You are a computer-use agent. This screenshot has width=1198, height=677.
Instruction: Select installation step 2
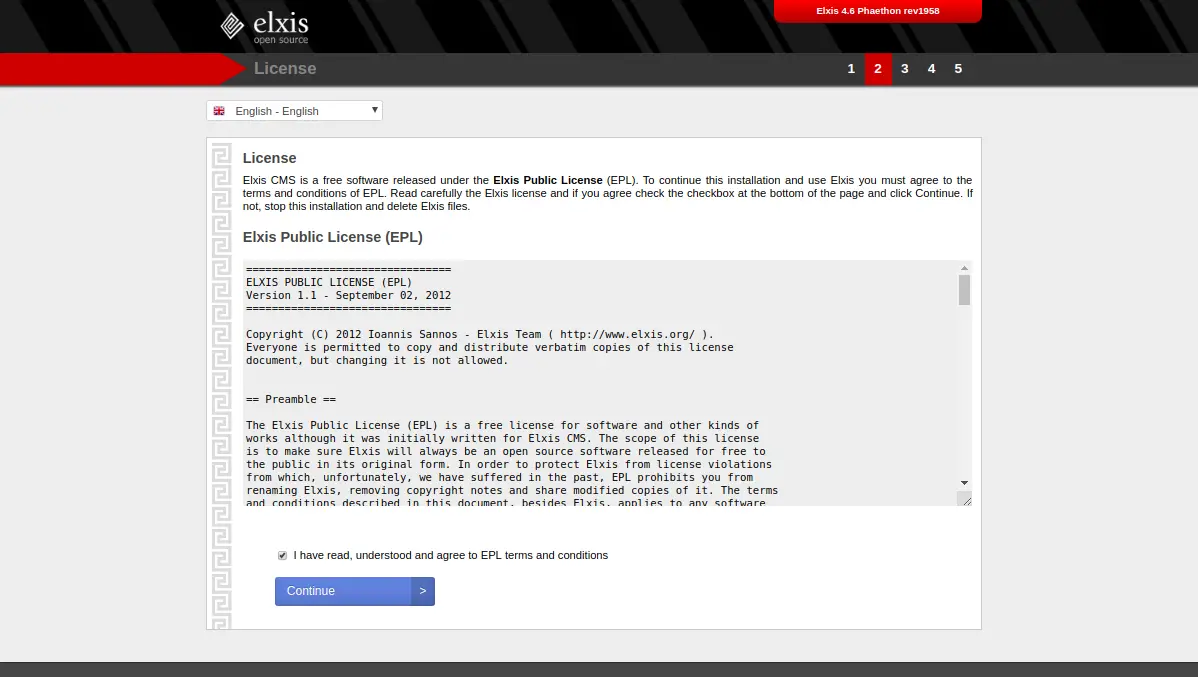click(x=878, y=69)
